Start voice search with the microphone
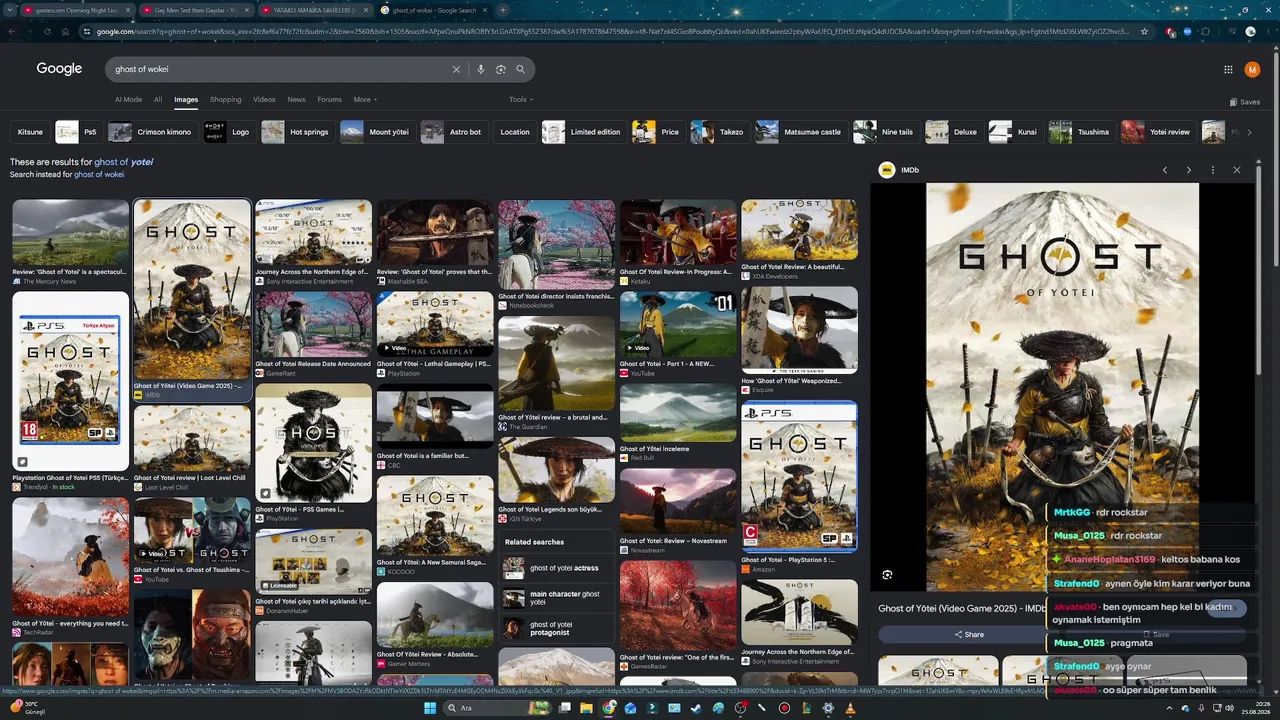 pos(481,70)
